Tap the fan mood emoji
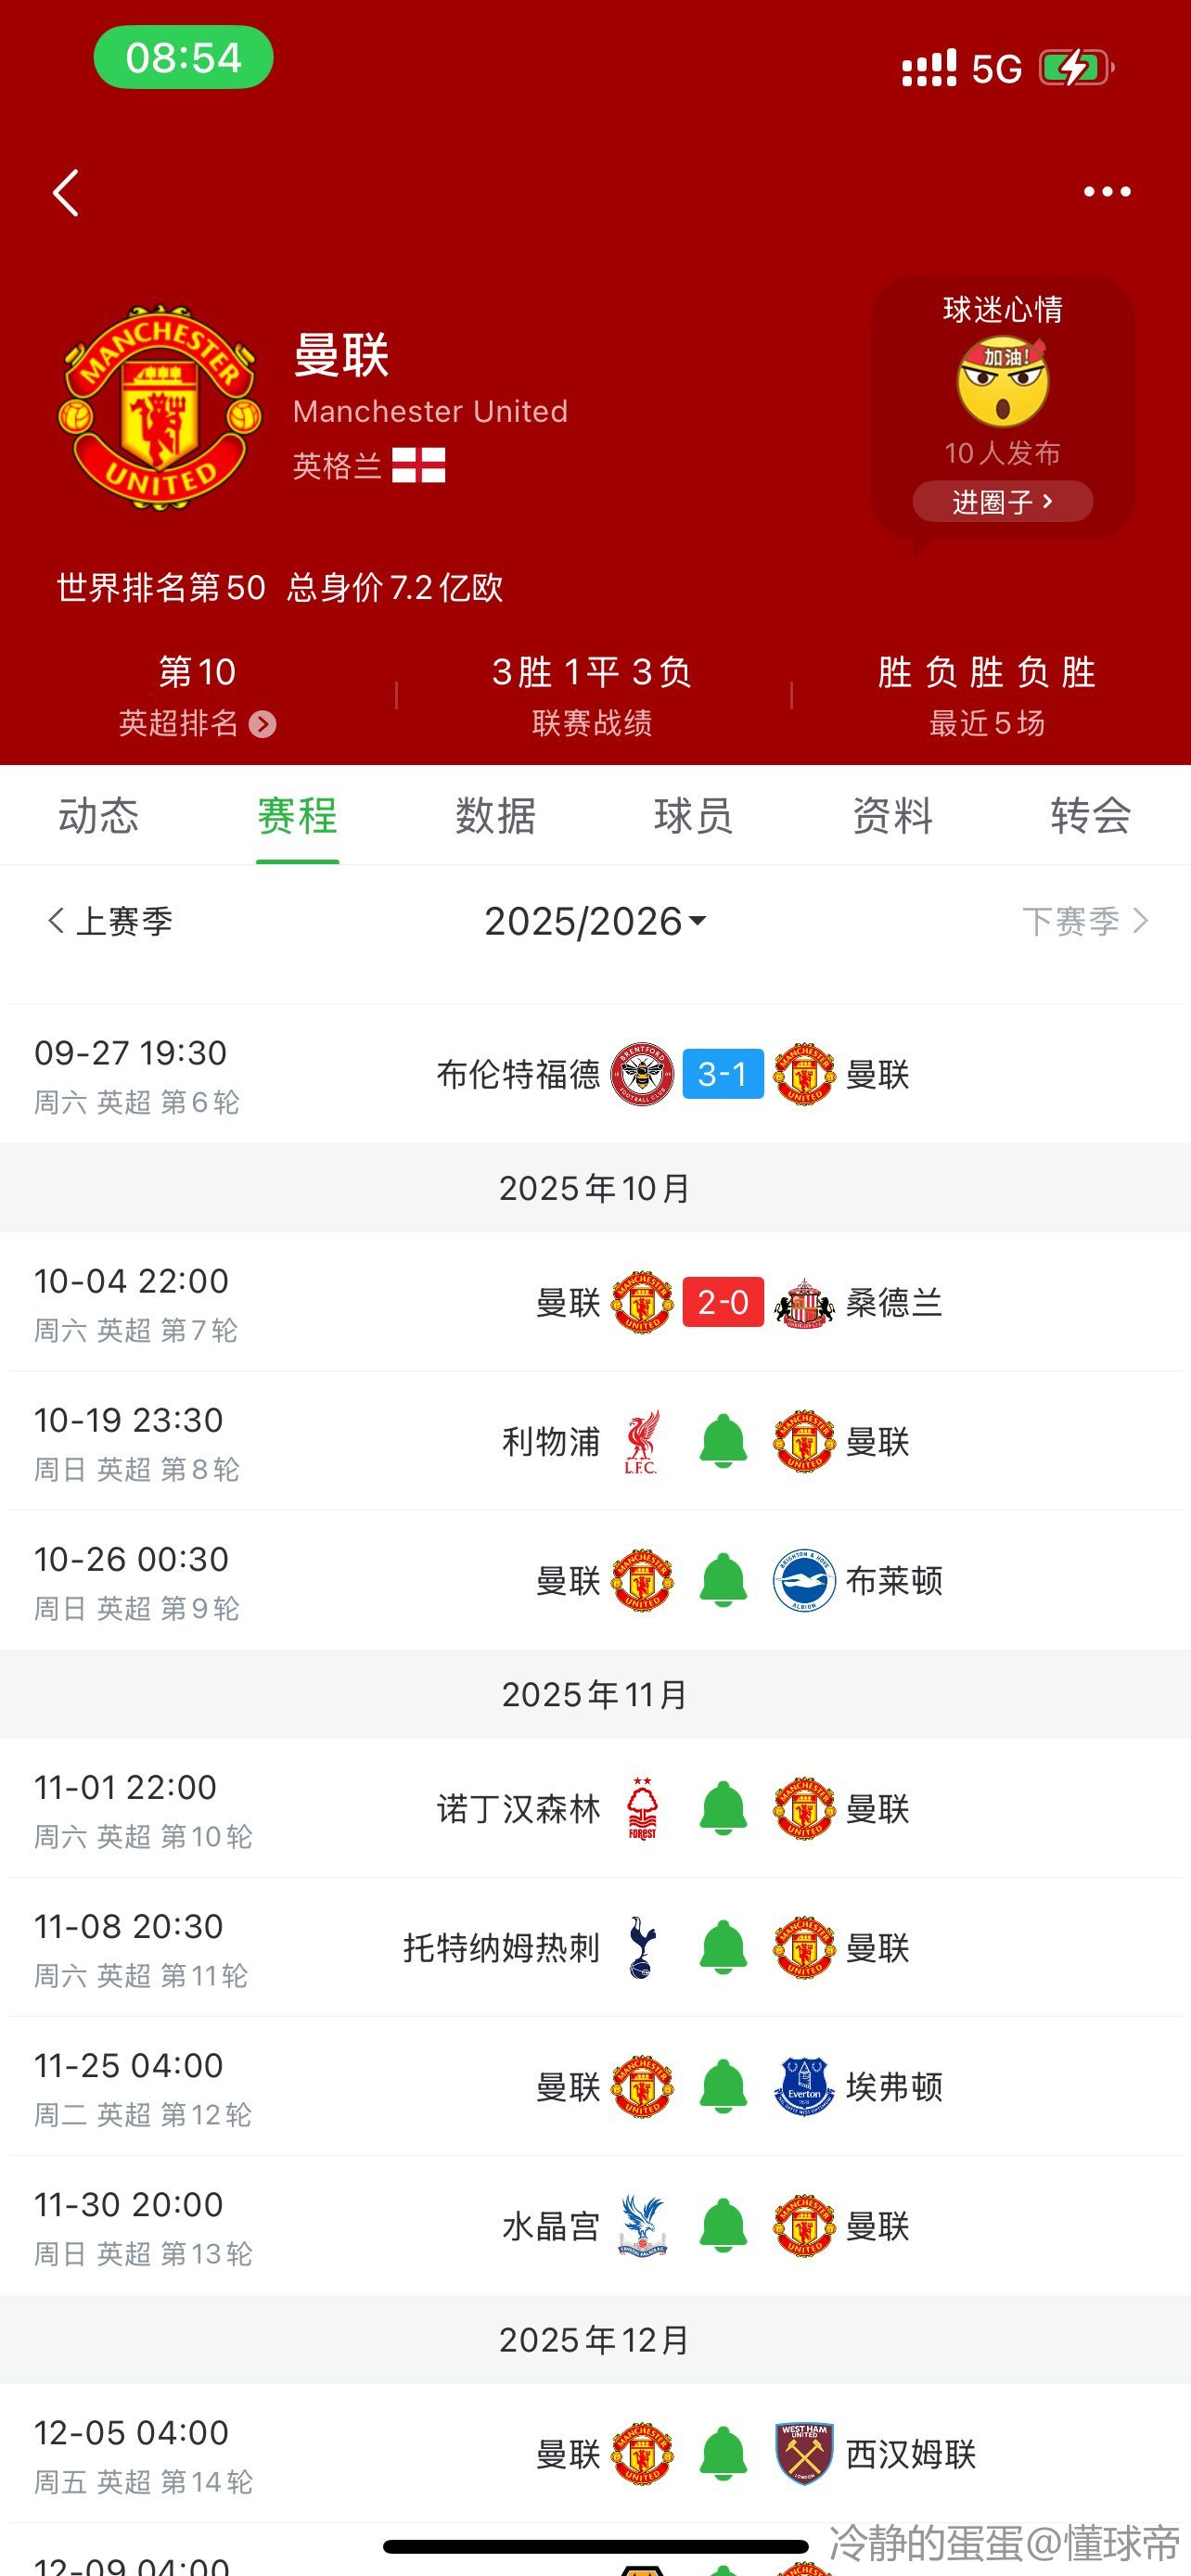This screenshot has width=1191, height=2576. tap(1002, 382)
